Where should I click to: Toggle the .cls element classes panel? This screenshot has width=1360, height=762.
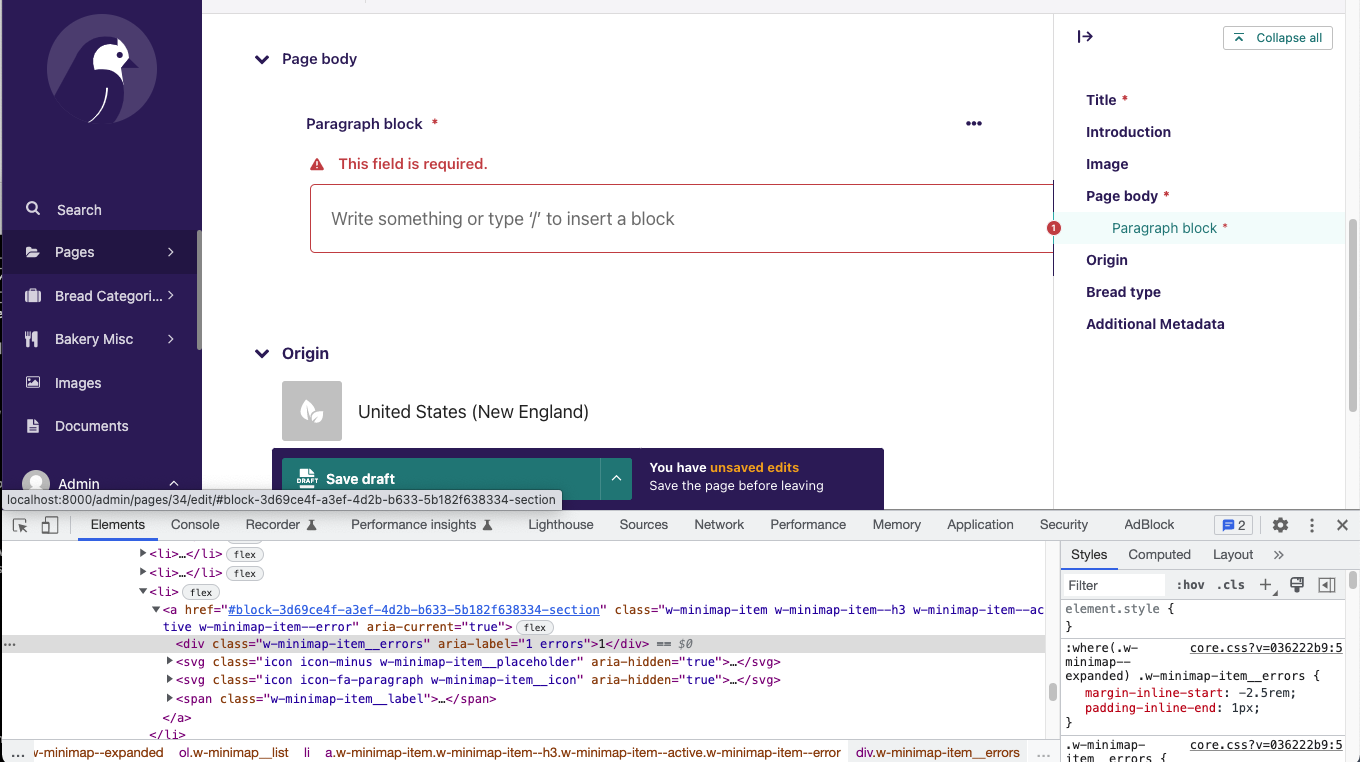[x=1231, y=585]
